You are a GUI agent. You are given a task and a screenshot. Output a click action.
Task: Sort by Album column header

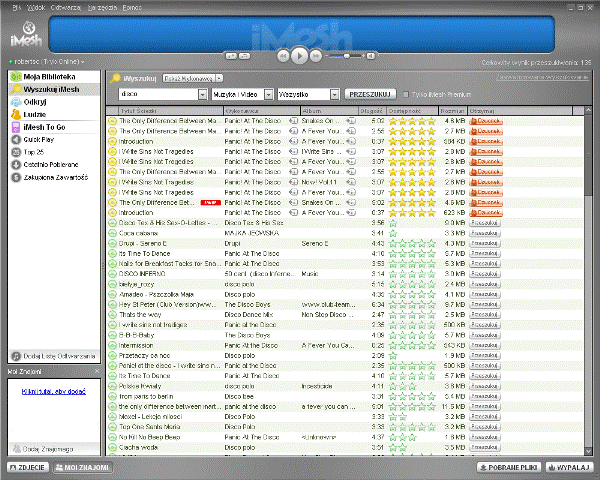point(329,111)
